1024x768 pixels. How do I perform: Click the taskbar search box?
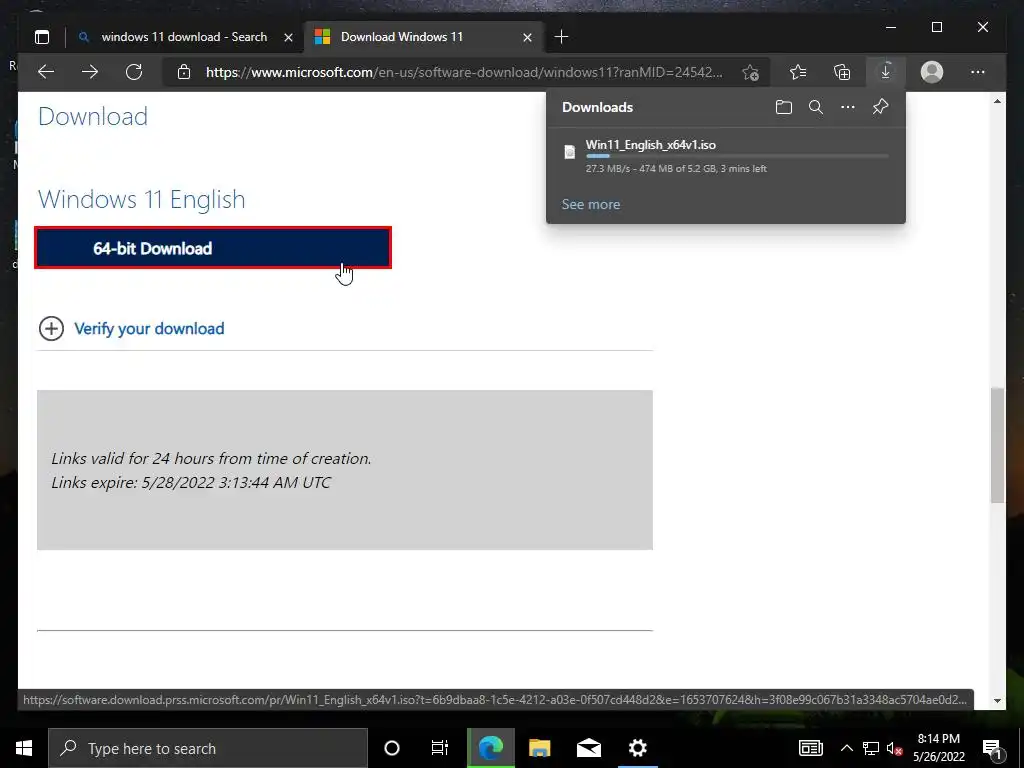tap(208, 748)
